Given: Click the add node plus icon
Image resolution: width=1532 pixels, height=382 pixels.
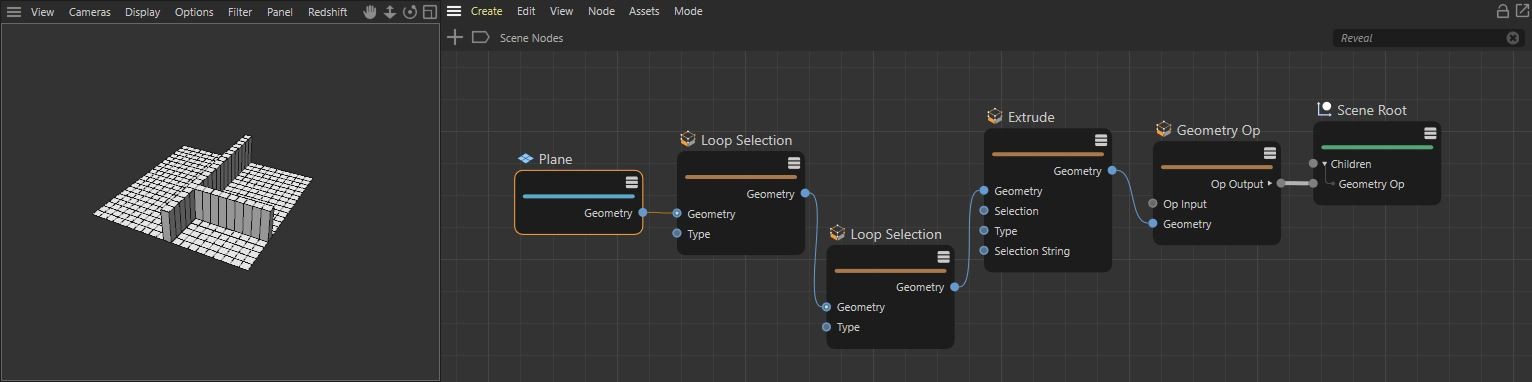Looking at the screenshot, I should click(x=455, y=37).
